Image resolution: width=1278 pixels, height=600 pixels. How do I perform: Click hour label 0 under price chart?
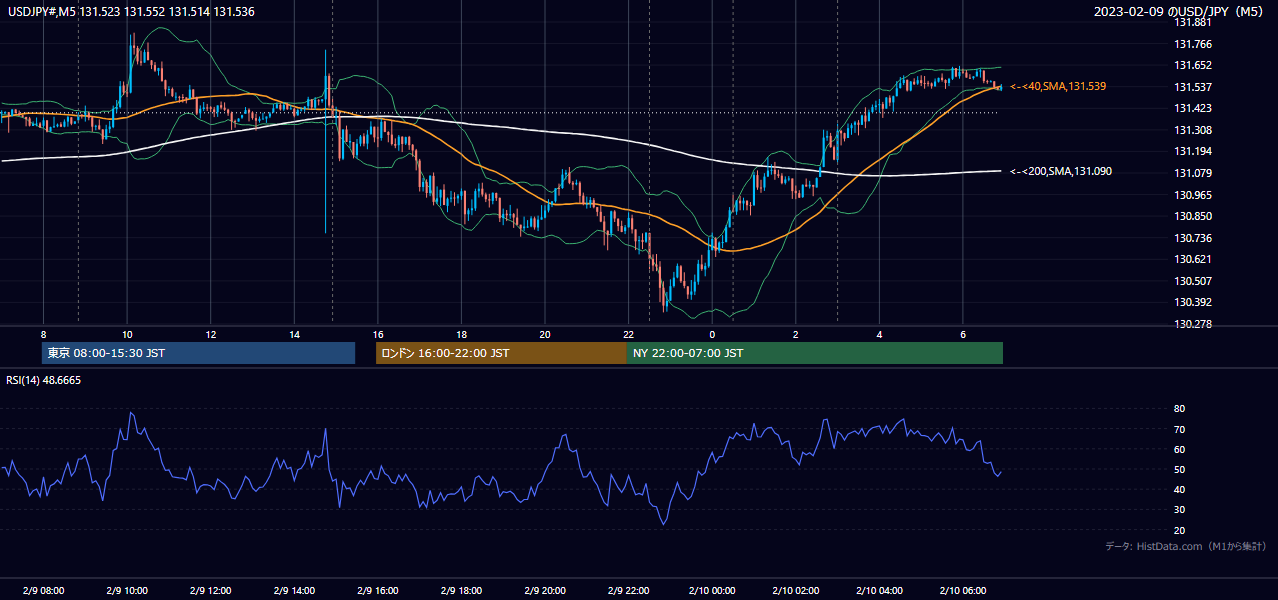coord(712,334)
